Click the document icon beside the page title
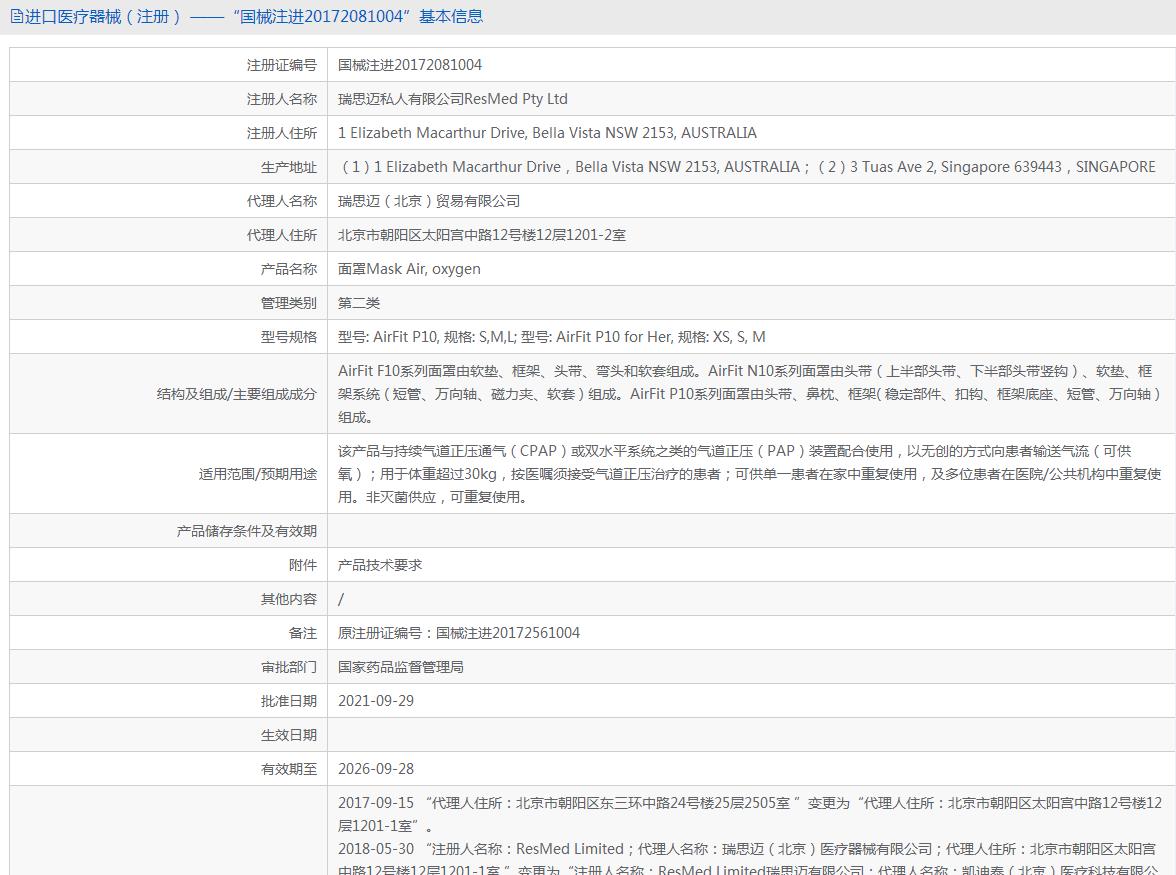1176x875 pixels. tap(17, 17)
